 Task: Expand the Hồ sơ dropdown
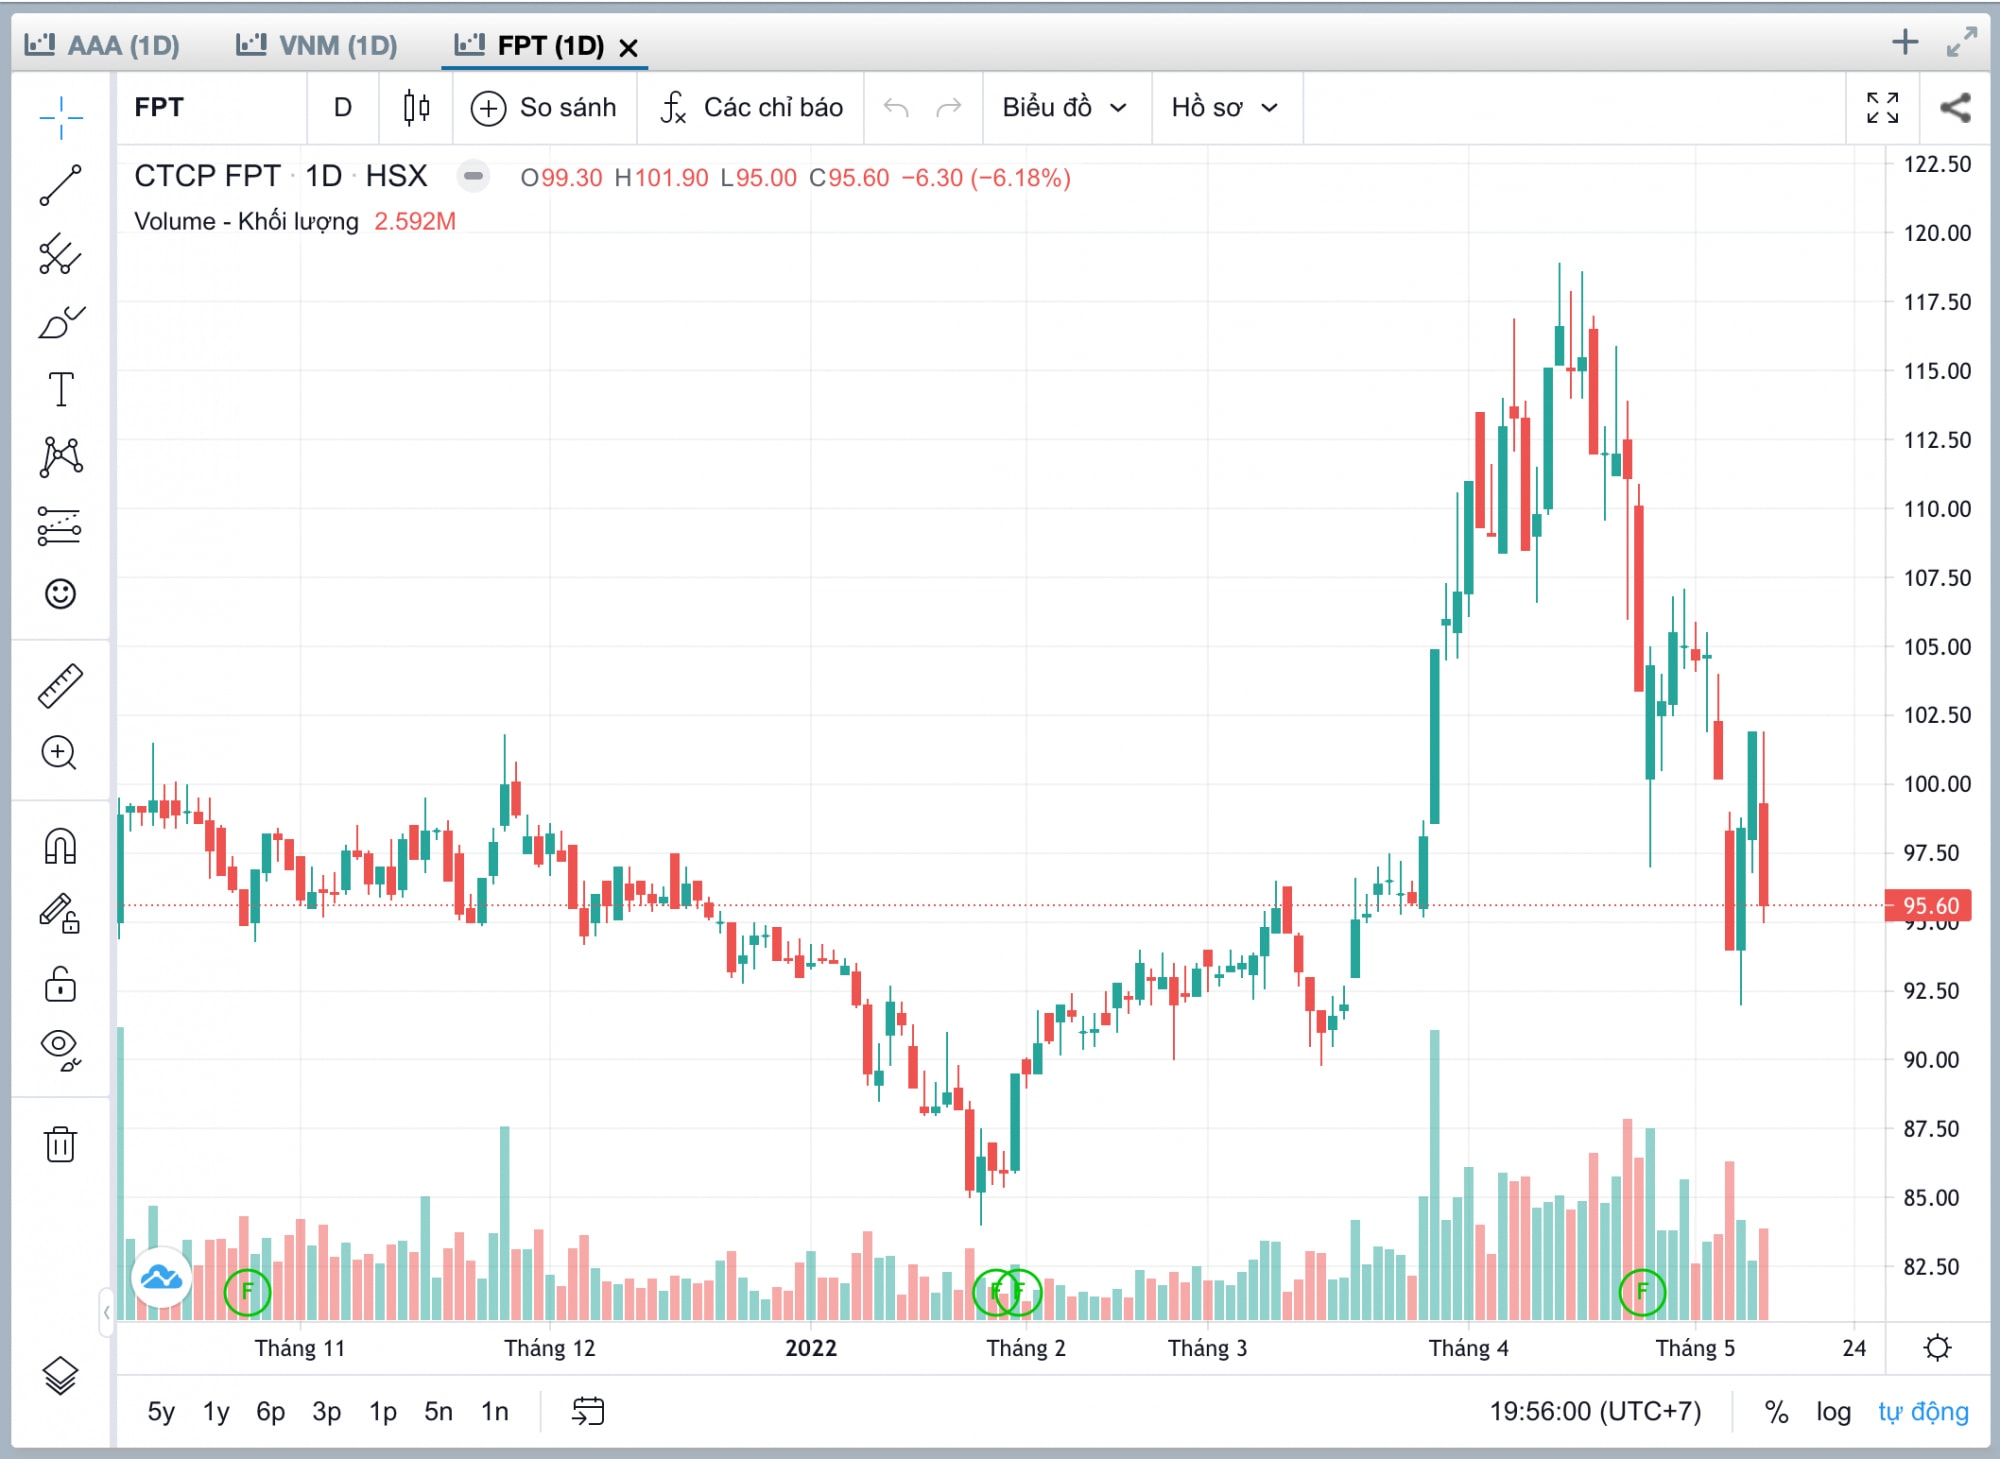[1225, 107]
